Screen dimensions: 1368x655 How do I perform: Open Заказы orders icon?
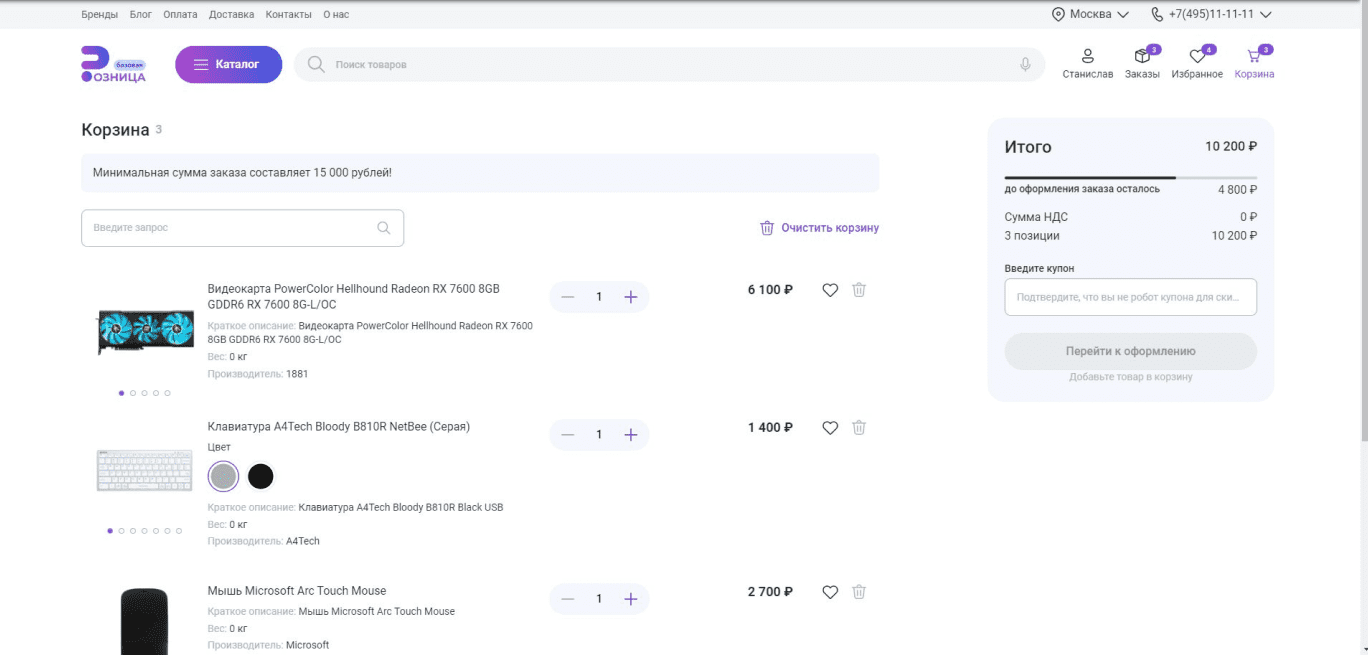point(1142,56)
